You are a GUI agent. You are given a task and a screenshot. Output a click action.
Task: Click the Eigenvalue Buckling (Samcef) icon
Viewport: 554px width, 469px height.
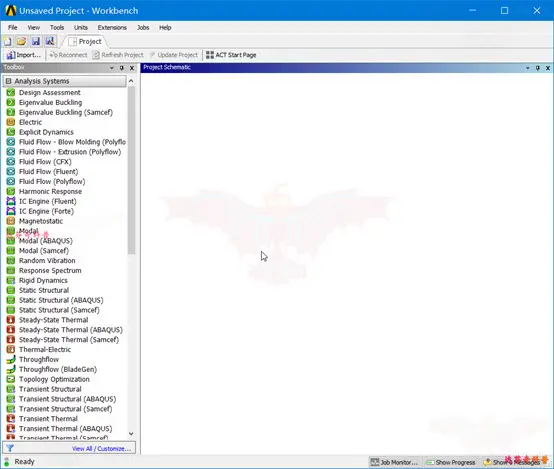11,112
